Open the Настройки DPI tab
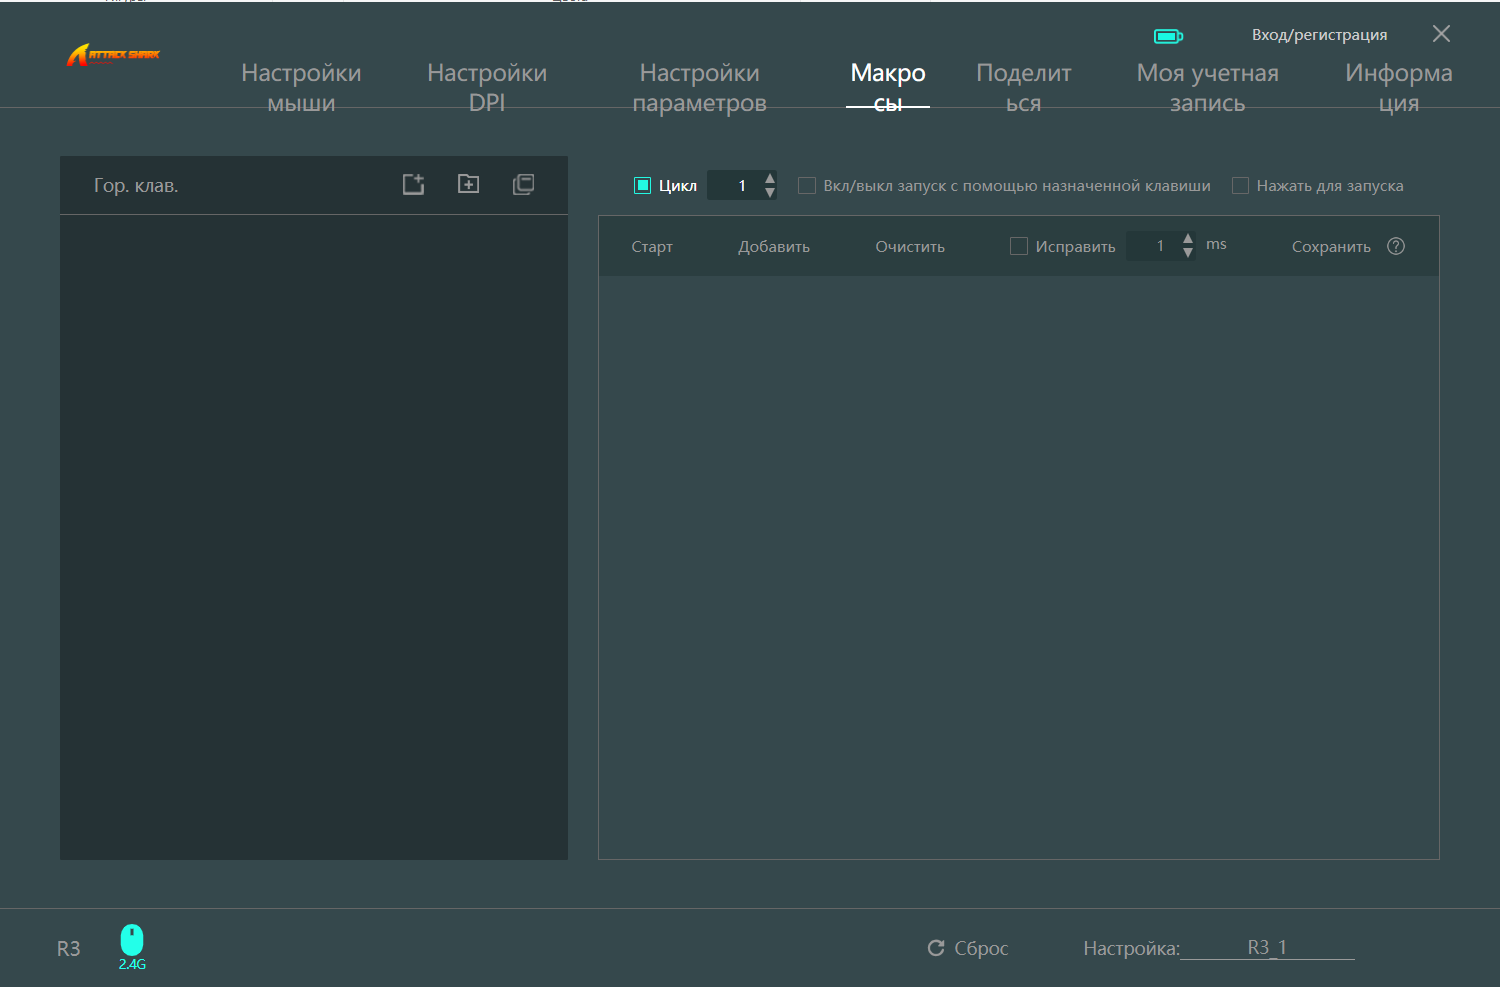 tap(487, 87)
